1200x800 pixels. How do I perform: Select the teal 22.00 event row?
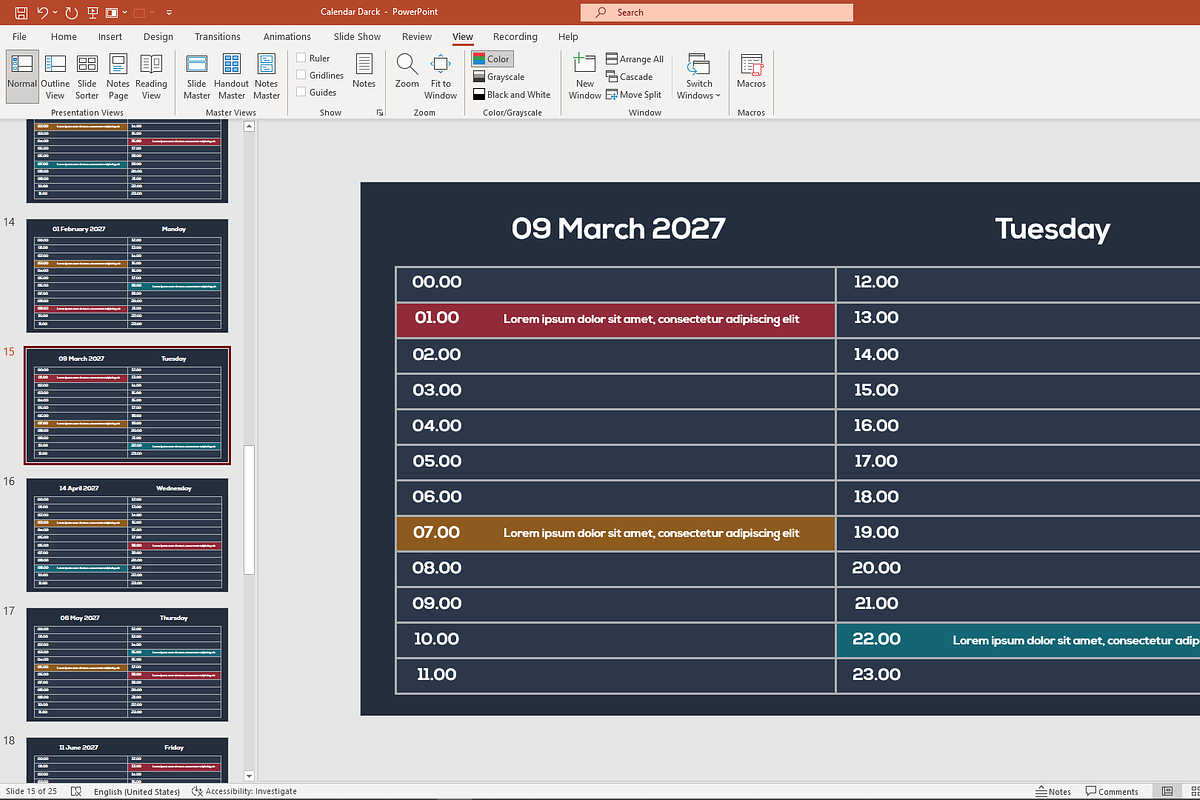pos(1018,640)
